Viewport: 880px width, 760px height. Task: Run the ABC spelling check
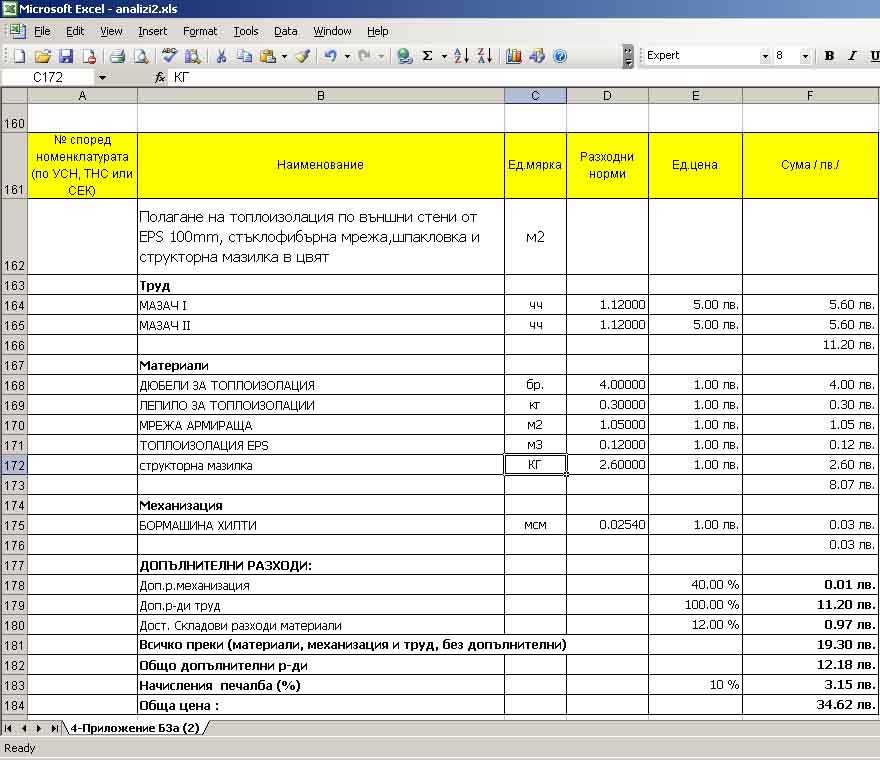tap(168, 56)
